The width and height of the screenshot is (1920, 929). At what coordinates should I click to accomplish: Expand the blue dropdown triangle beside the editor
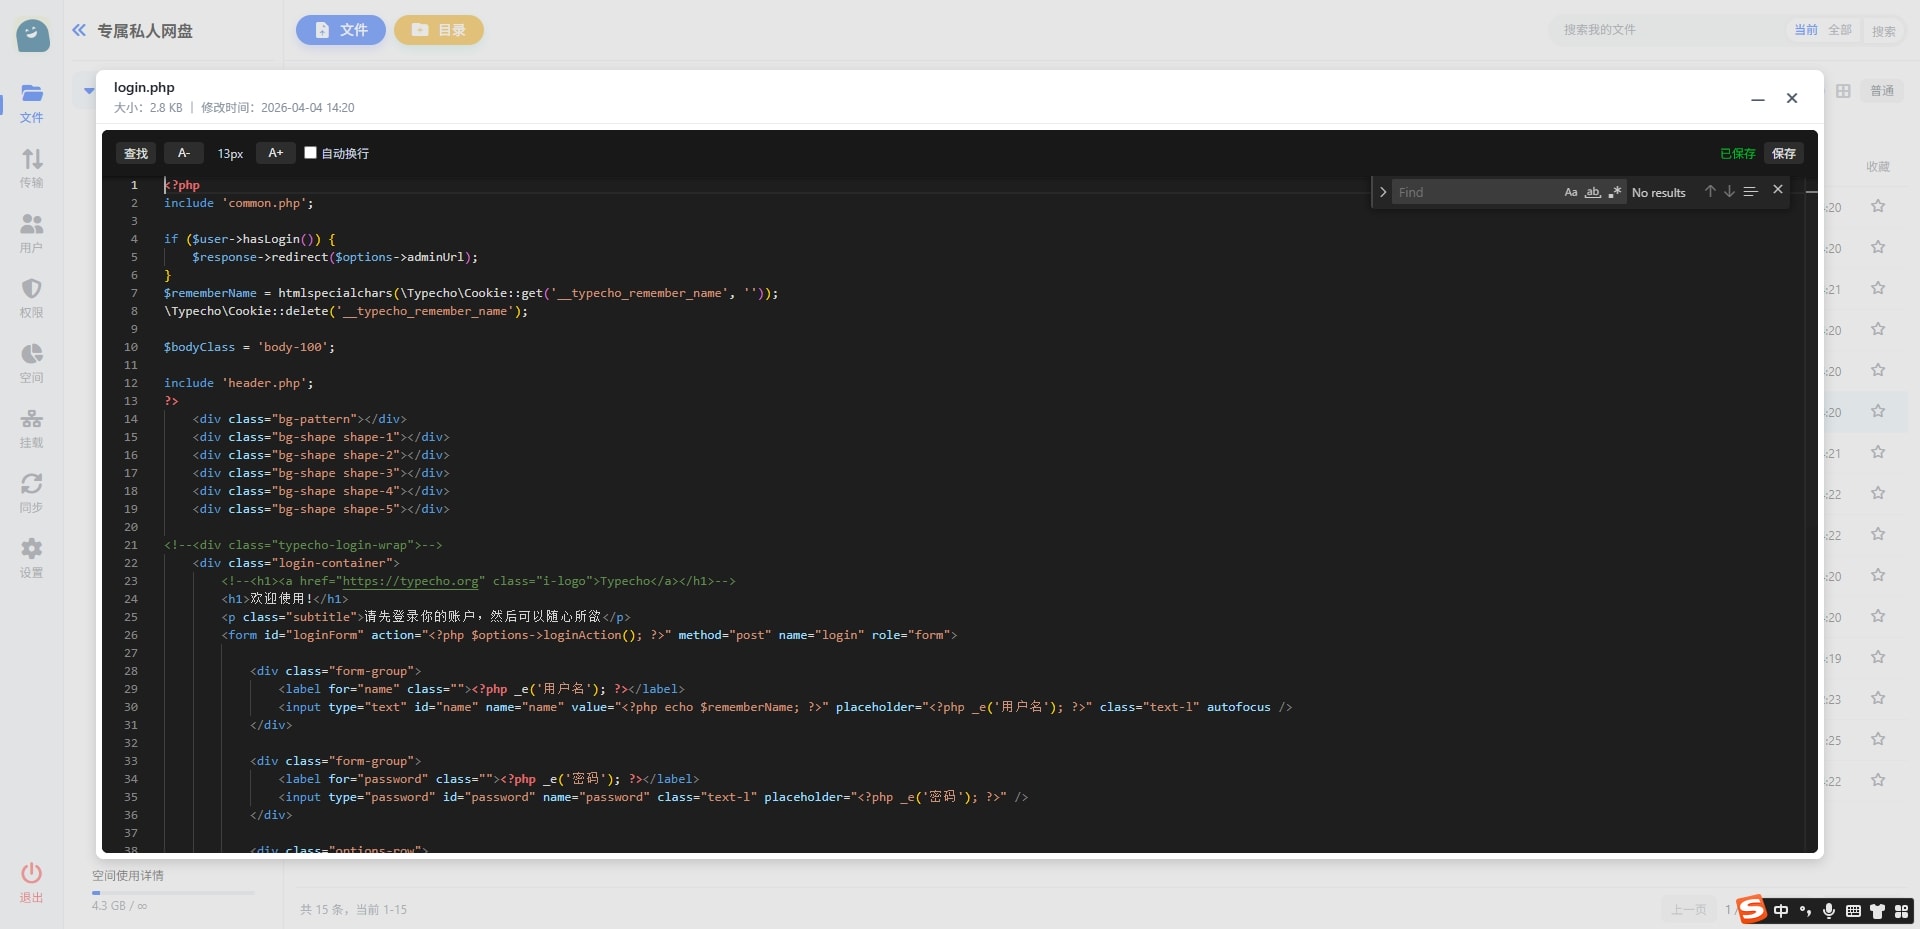(x=89, y=91)
